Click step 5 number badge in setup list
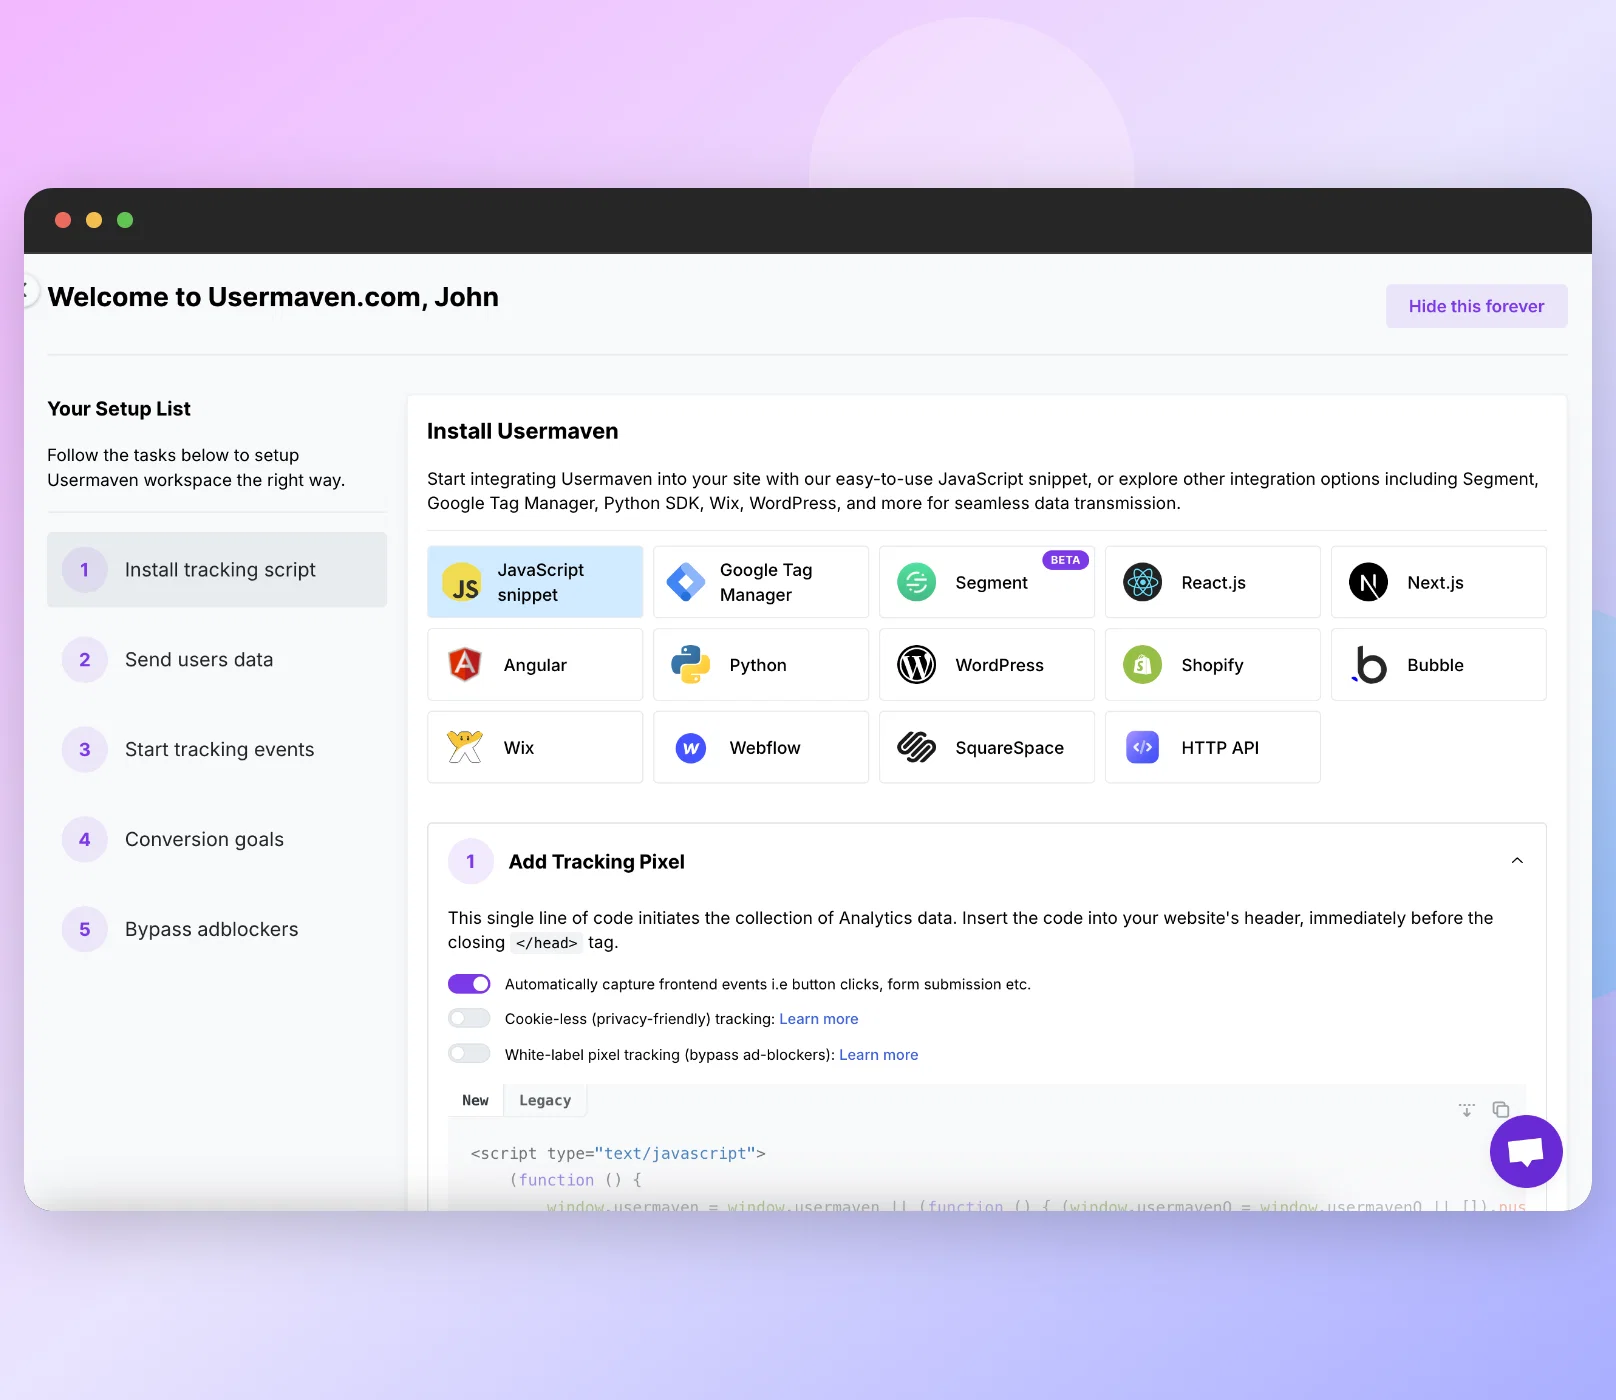The width and height of the screenshot is (1616, 1400). [85, 930]
